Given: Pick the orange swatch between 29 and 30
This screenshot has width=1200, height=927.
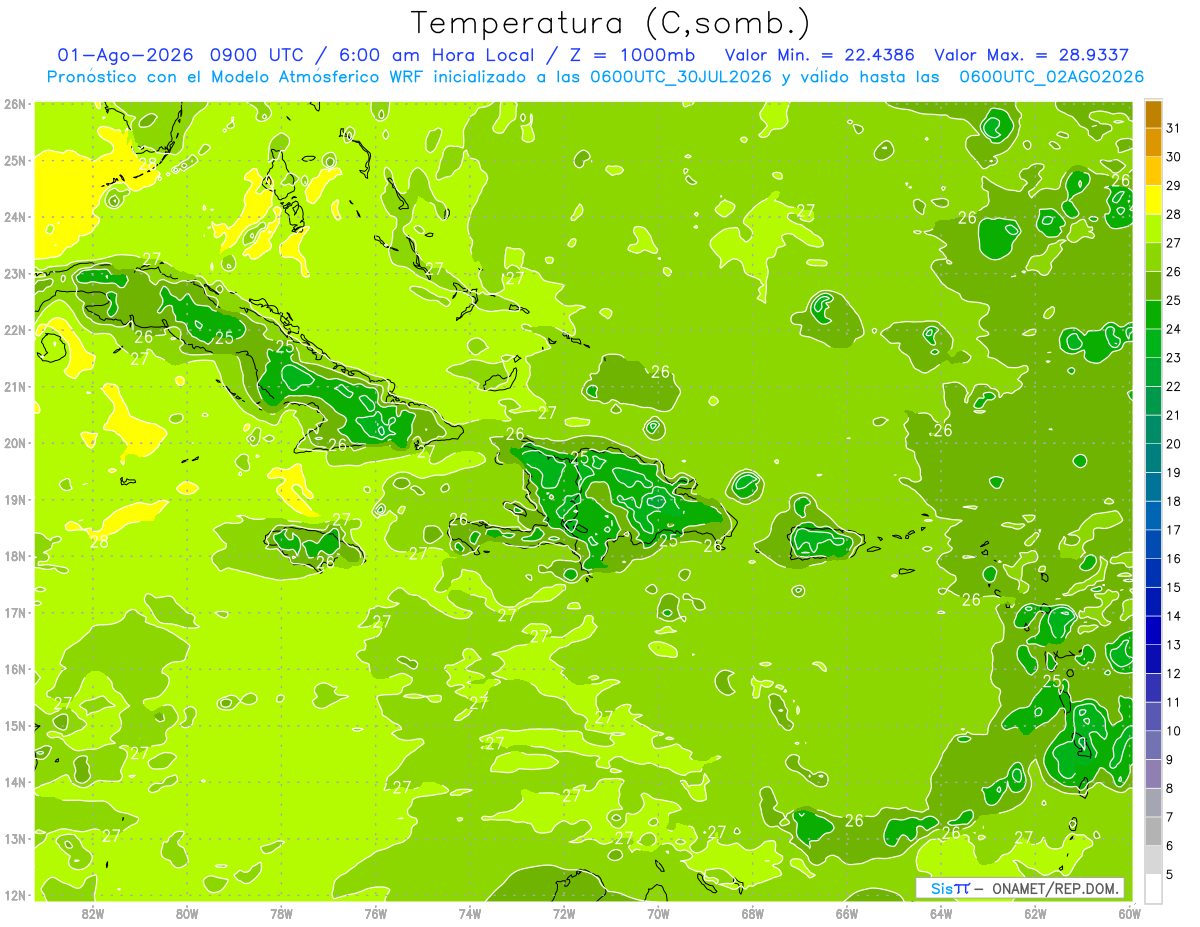Looking at the screenshot, I should [1153, 172].
